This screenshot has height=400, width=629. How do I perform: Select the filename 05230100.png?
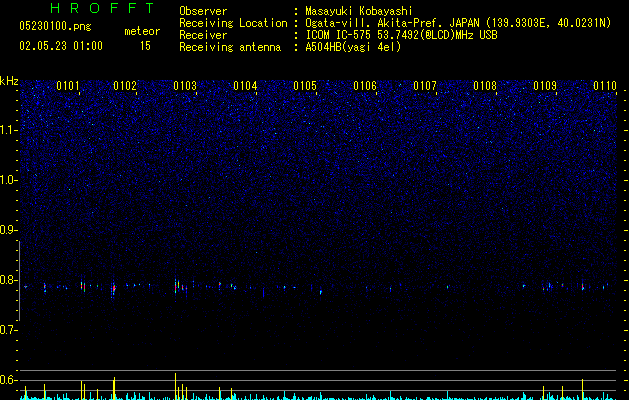click(55, 26)
